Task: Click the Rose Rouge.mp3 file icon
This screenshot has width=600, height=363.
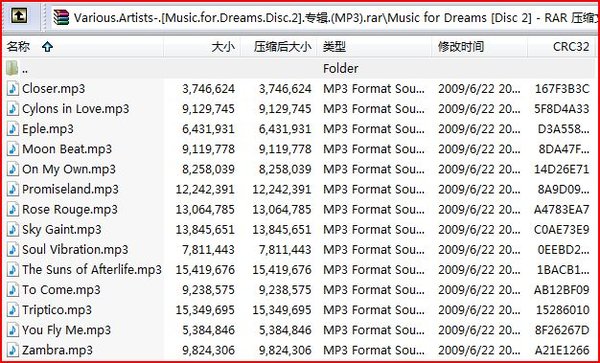Action: (x=13, y=209)
